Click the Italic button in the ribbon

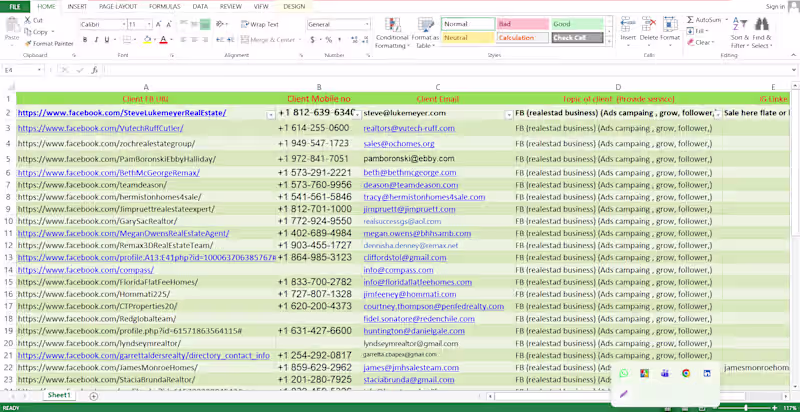[95, 40]
